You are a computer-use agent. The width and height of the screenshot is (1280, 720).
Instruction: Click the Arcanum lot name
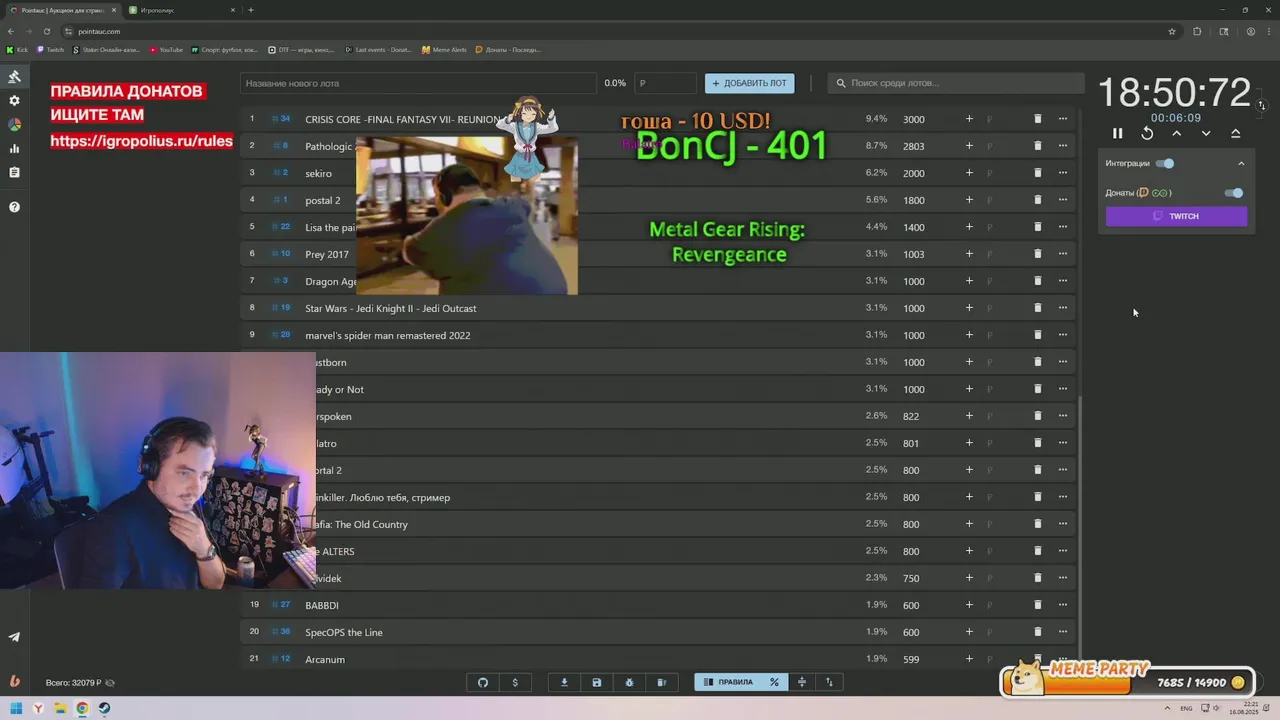pyautogui.click(x=325, y=659)
